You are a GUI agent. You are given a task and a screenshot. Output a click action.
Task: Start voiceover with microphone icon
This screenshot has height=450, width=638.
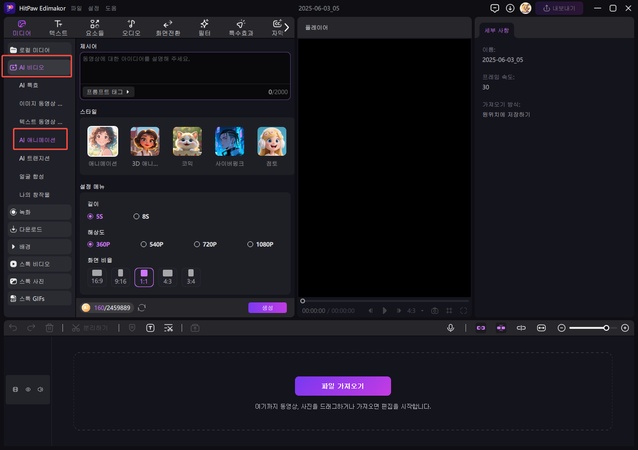coord(450,328)
